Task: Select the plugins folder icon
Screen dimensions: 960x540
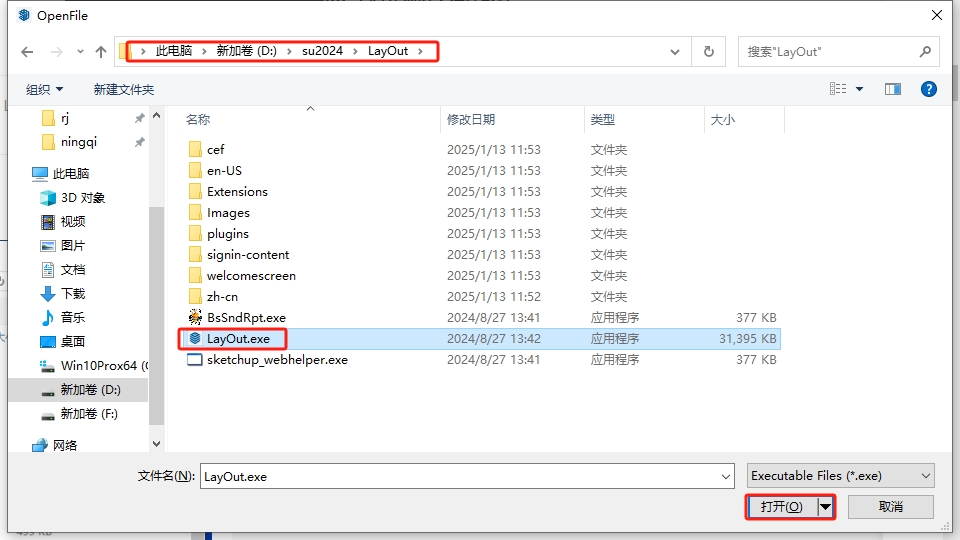Action: [195, 233]
